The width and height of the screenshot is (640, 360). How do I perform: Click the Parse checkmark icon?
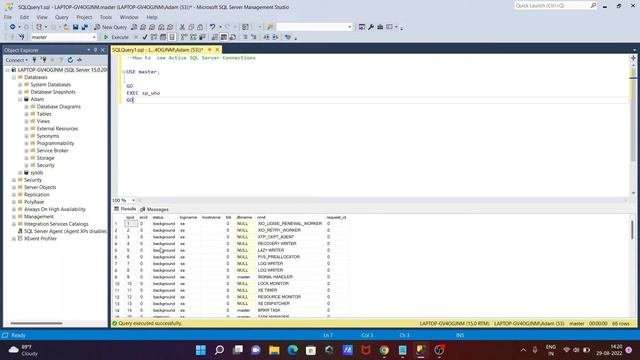tap(145, 37)
